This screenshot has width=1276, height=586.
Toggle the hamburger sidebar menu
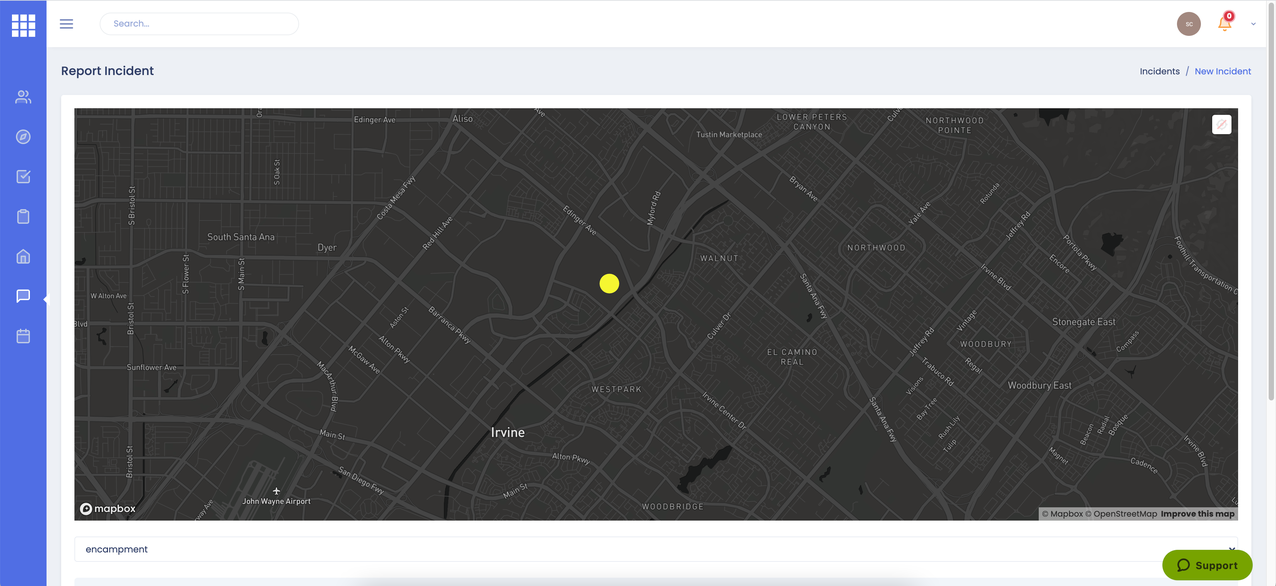pos(67,24)
